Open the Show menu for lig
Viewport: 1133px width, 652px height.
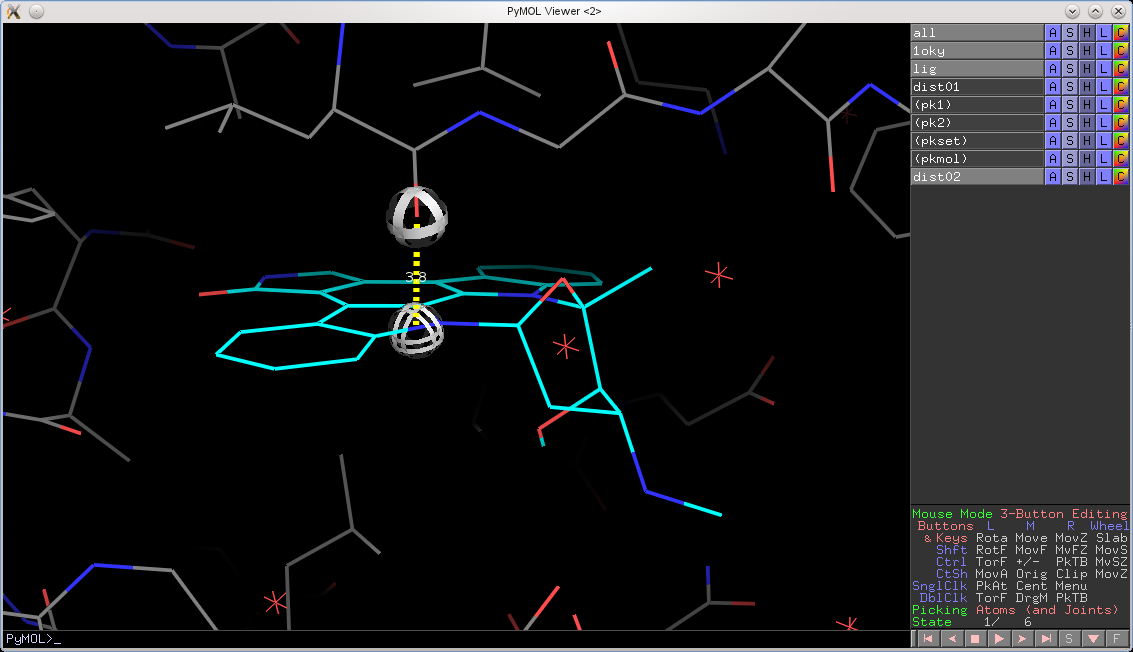point(1069,69)
